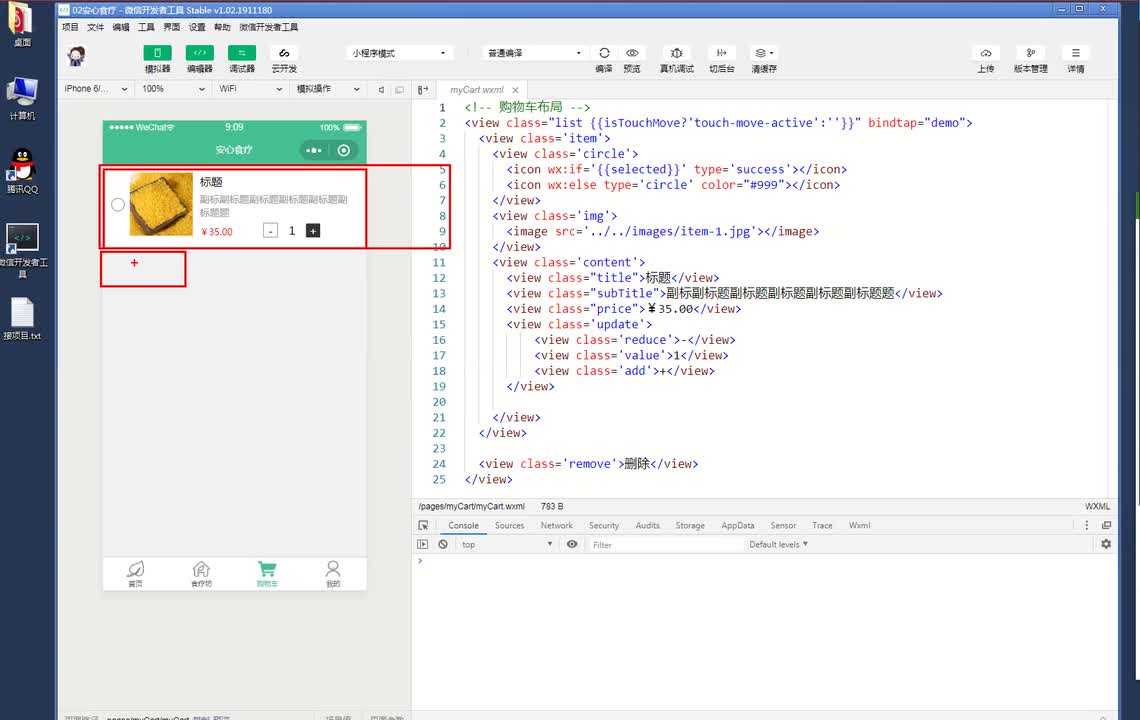Click the capsule close circle in simulator

coord(344,150)
